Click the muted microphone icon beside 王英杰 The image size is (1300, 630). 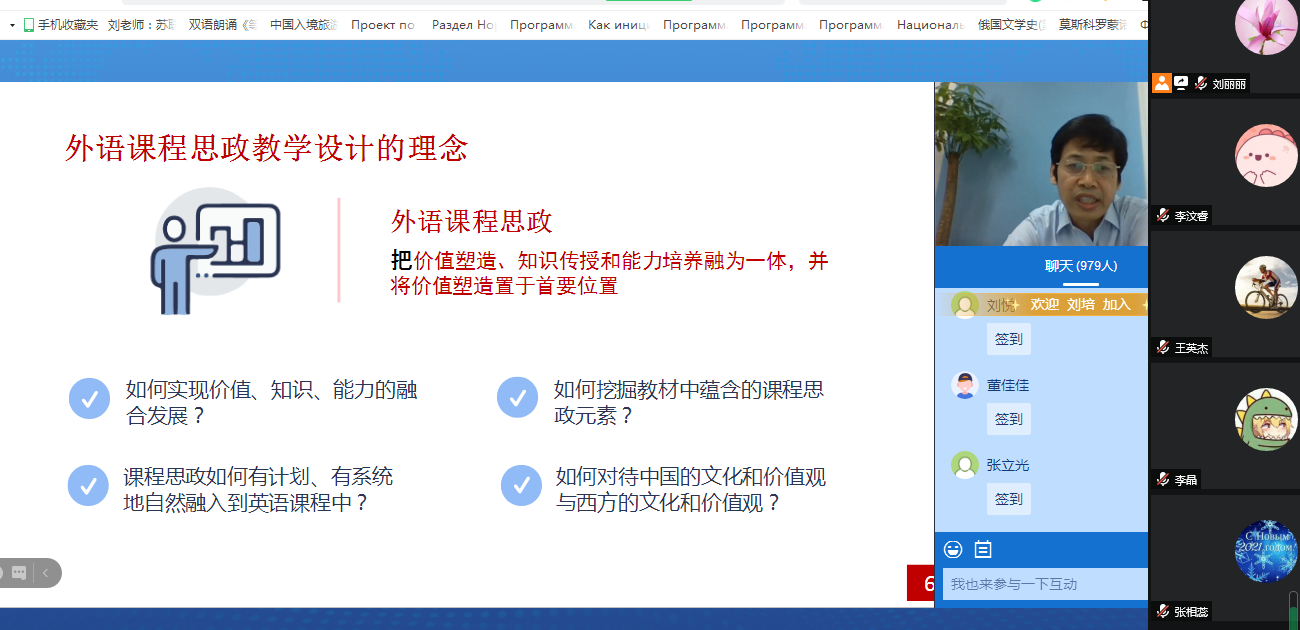pos(1163,347)
